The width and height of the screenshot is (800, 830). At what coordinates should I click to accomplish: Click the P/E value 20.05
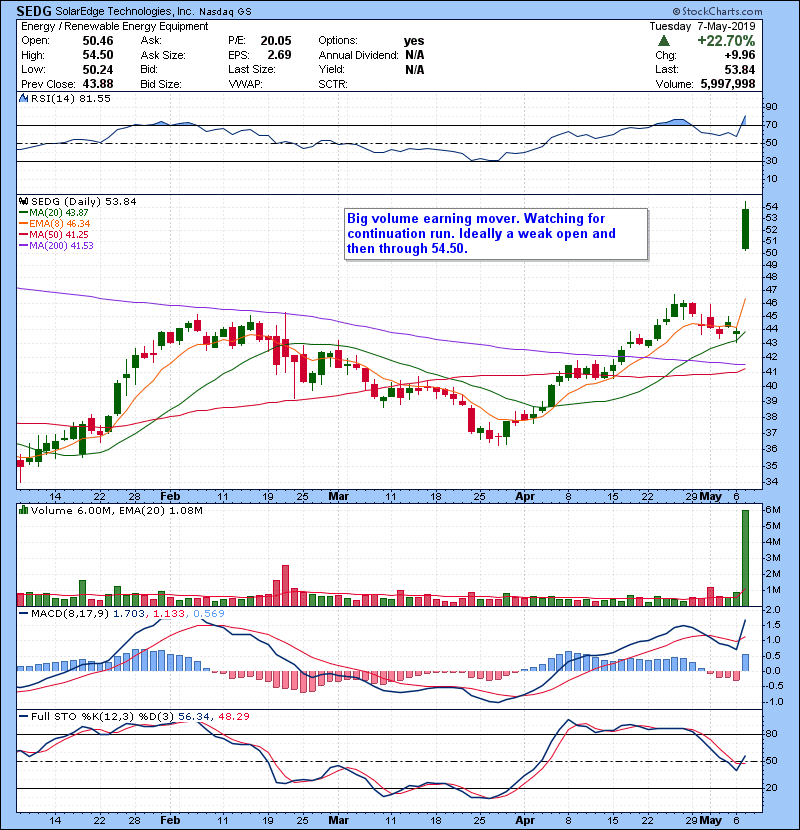click(x=276, y=41)
